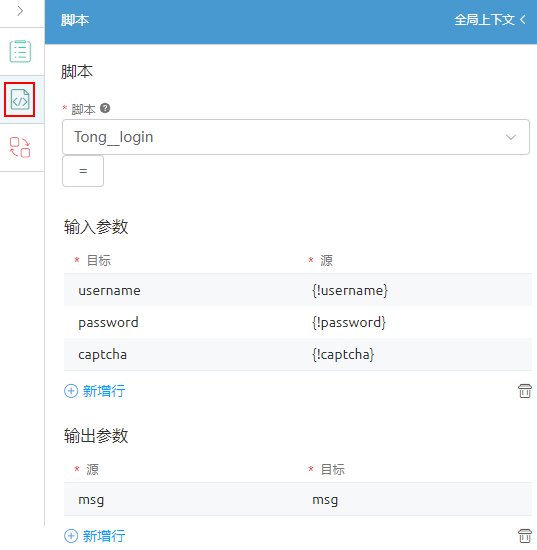This screenshot has width=537, height=550.
Task: Click plus icon to add input row
Action: tap(71, 391)
